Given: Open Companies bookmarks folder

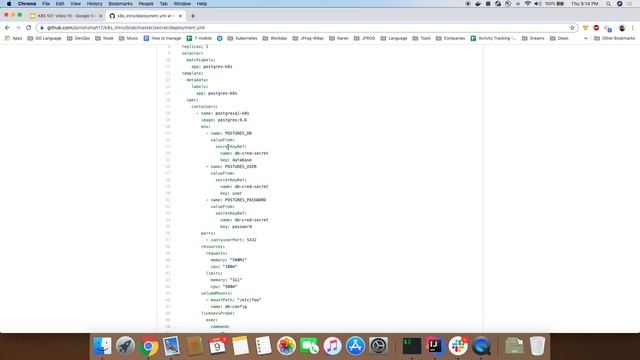Looking at the screenshot, I should [x=451, y=38].
